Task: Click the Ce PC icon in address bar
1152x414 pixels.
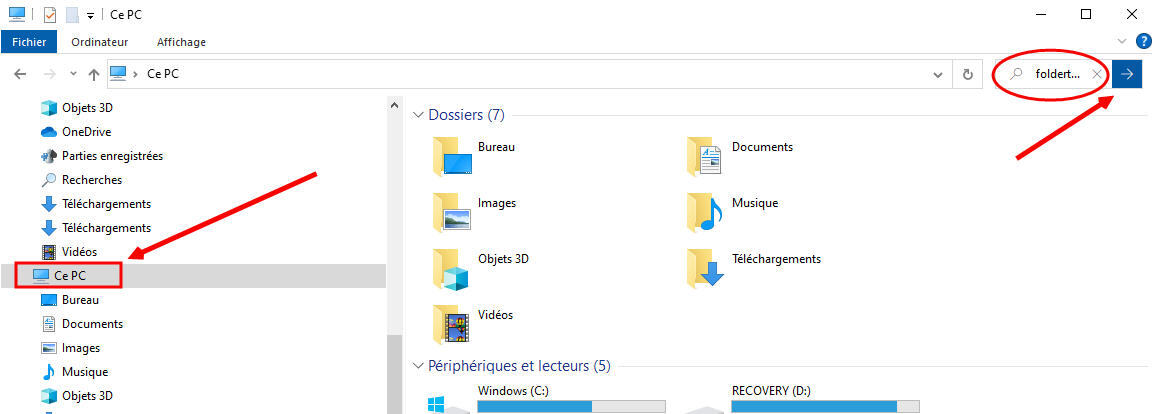Action: (118, 74)
